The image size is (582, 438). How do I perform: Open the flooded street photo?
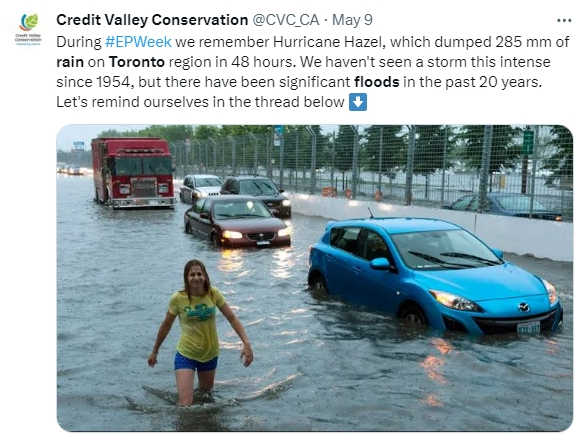(x=314, y=278)
